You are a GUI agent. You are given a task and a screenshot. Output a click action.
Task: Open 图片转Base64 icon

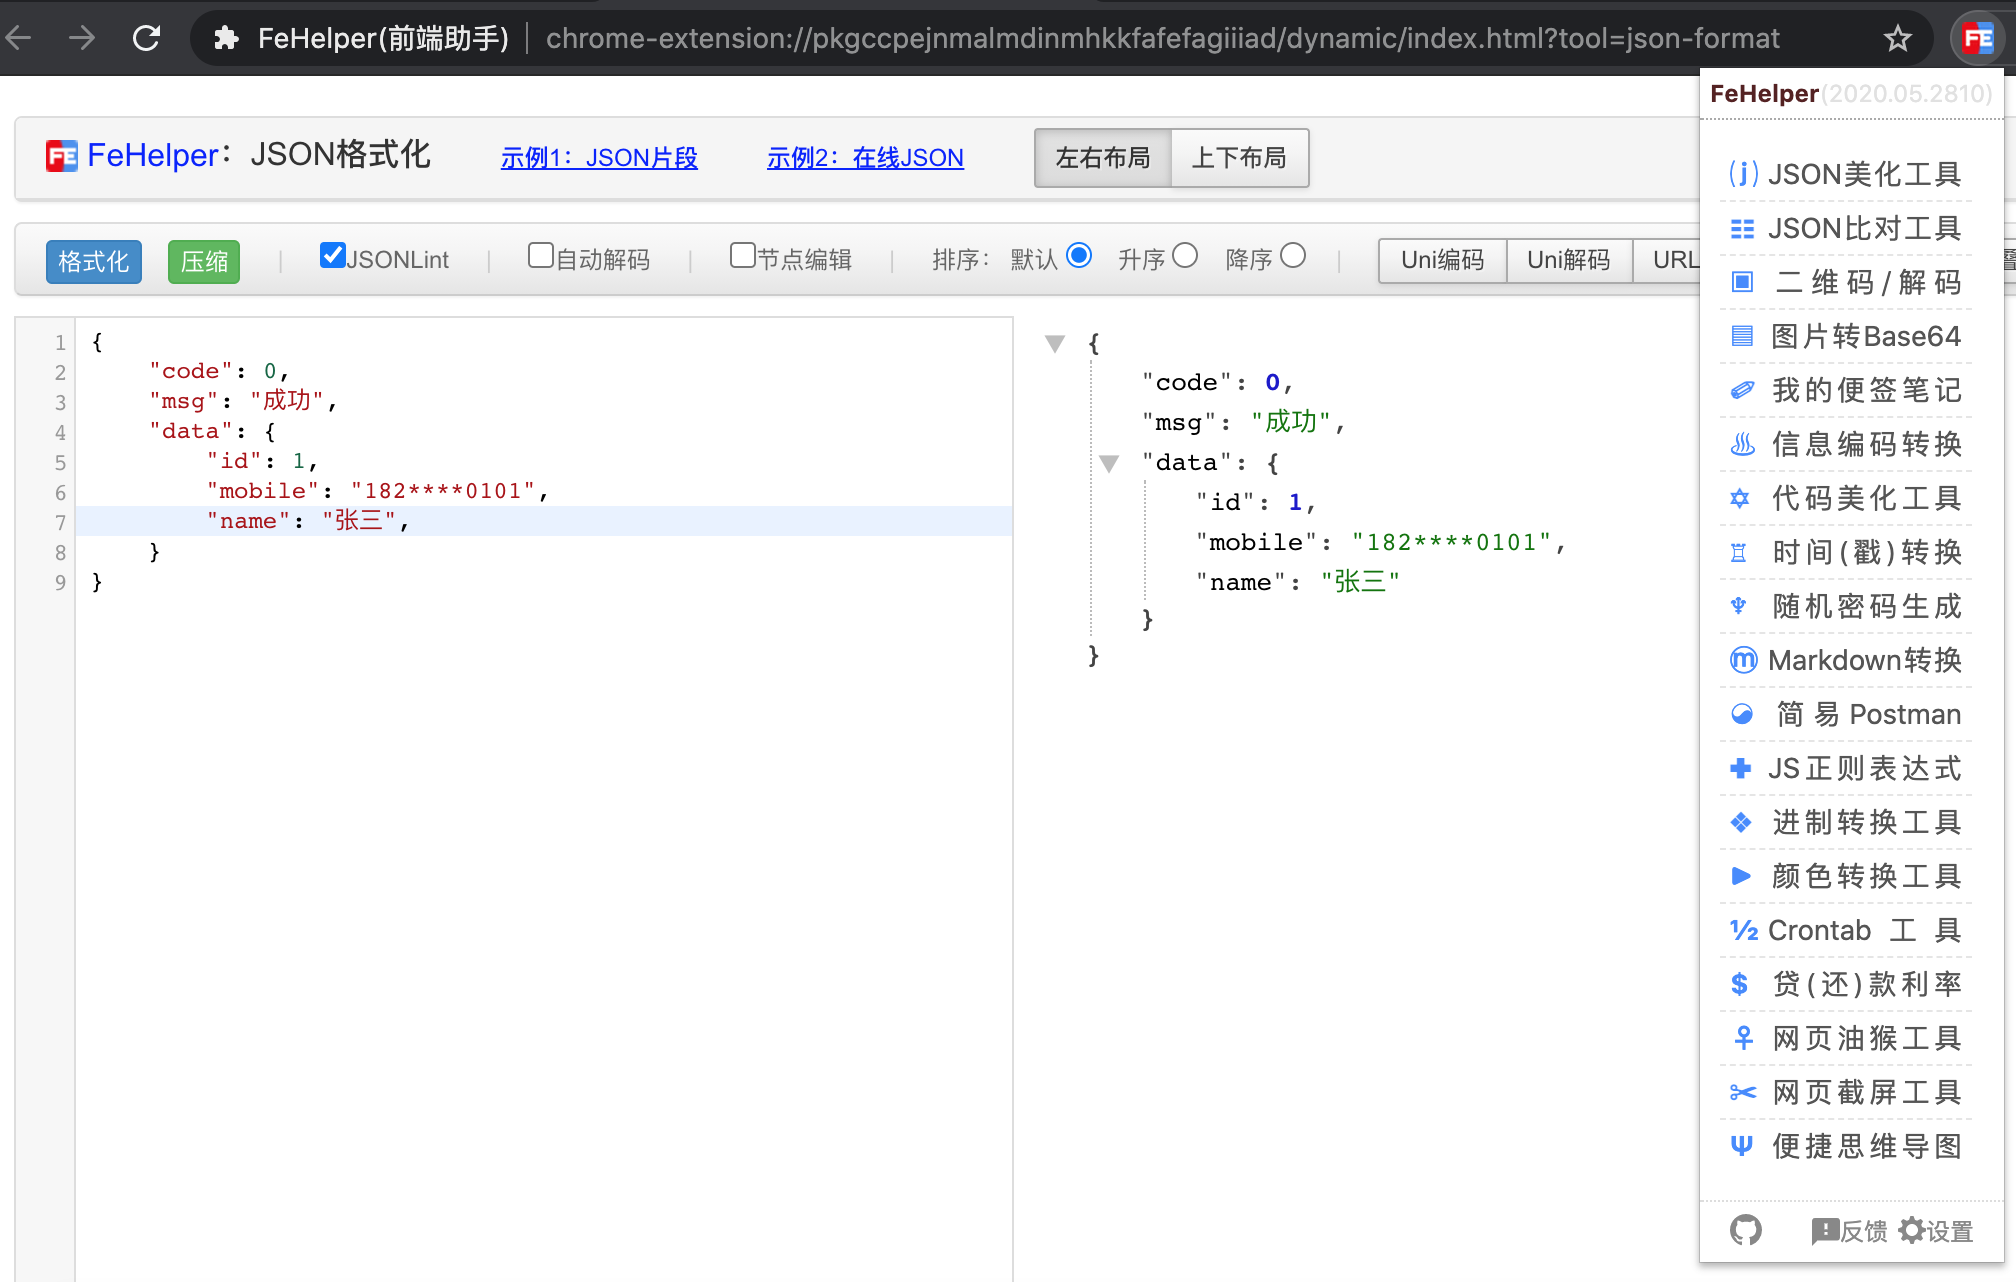[x=1742, y=336]
